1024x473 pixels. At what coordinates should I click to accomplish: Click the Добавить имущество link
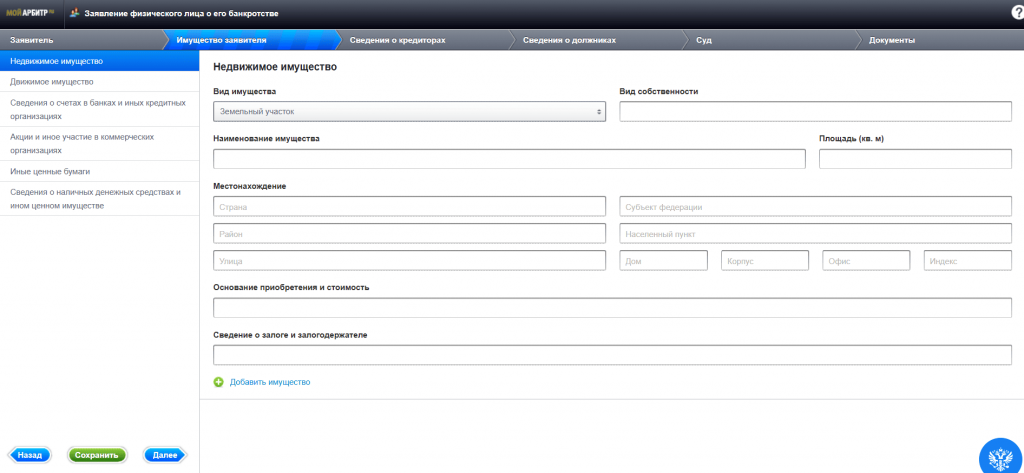click(270, 382)
